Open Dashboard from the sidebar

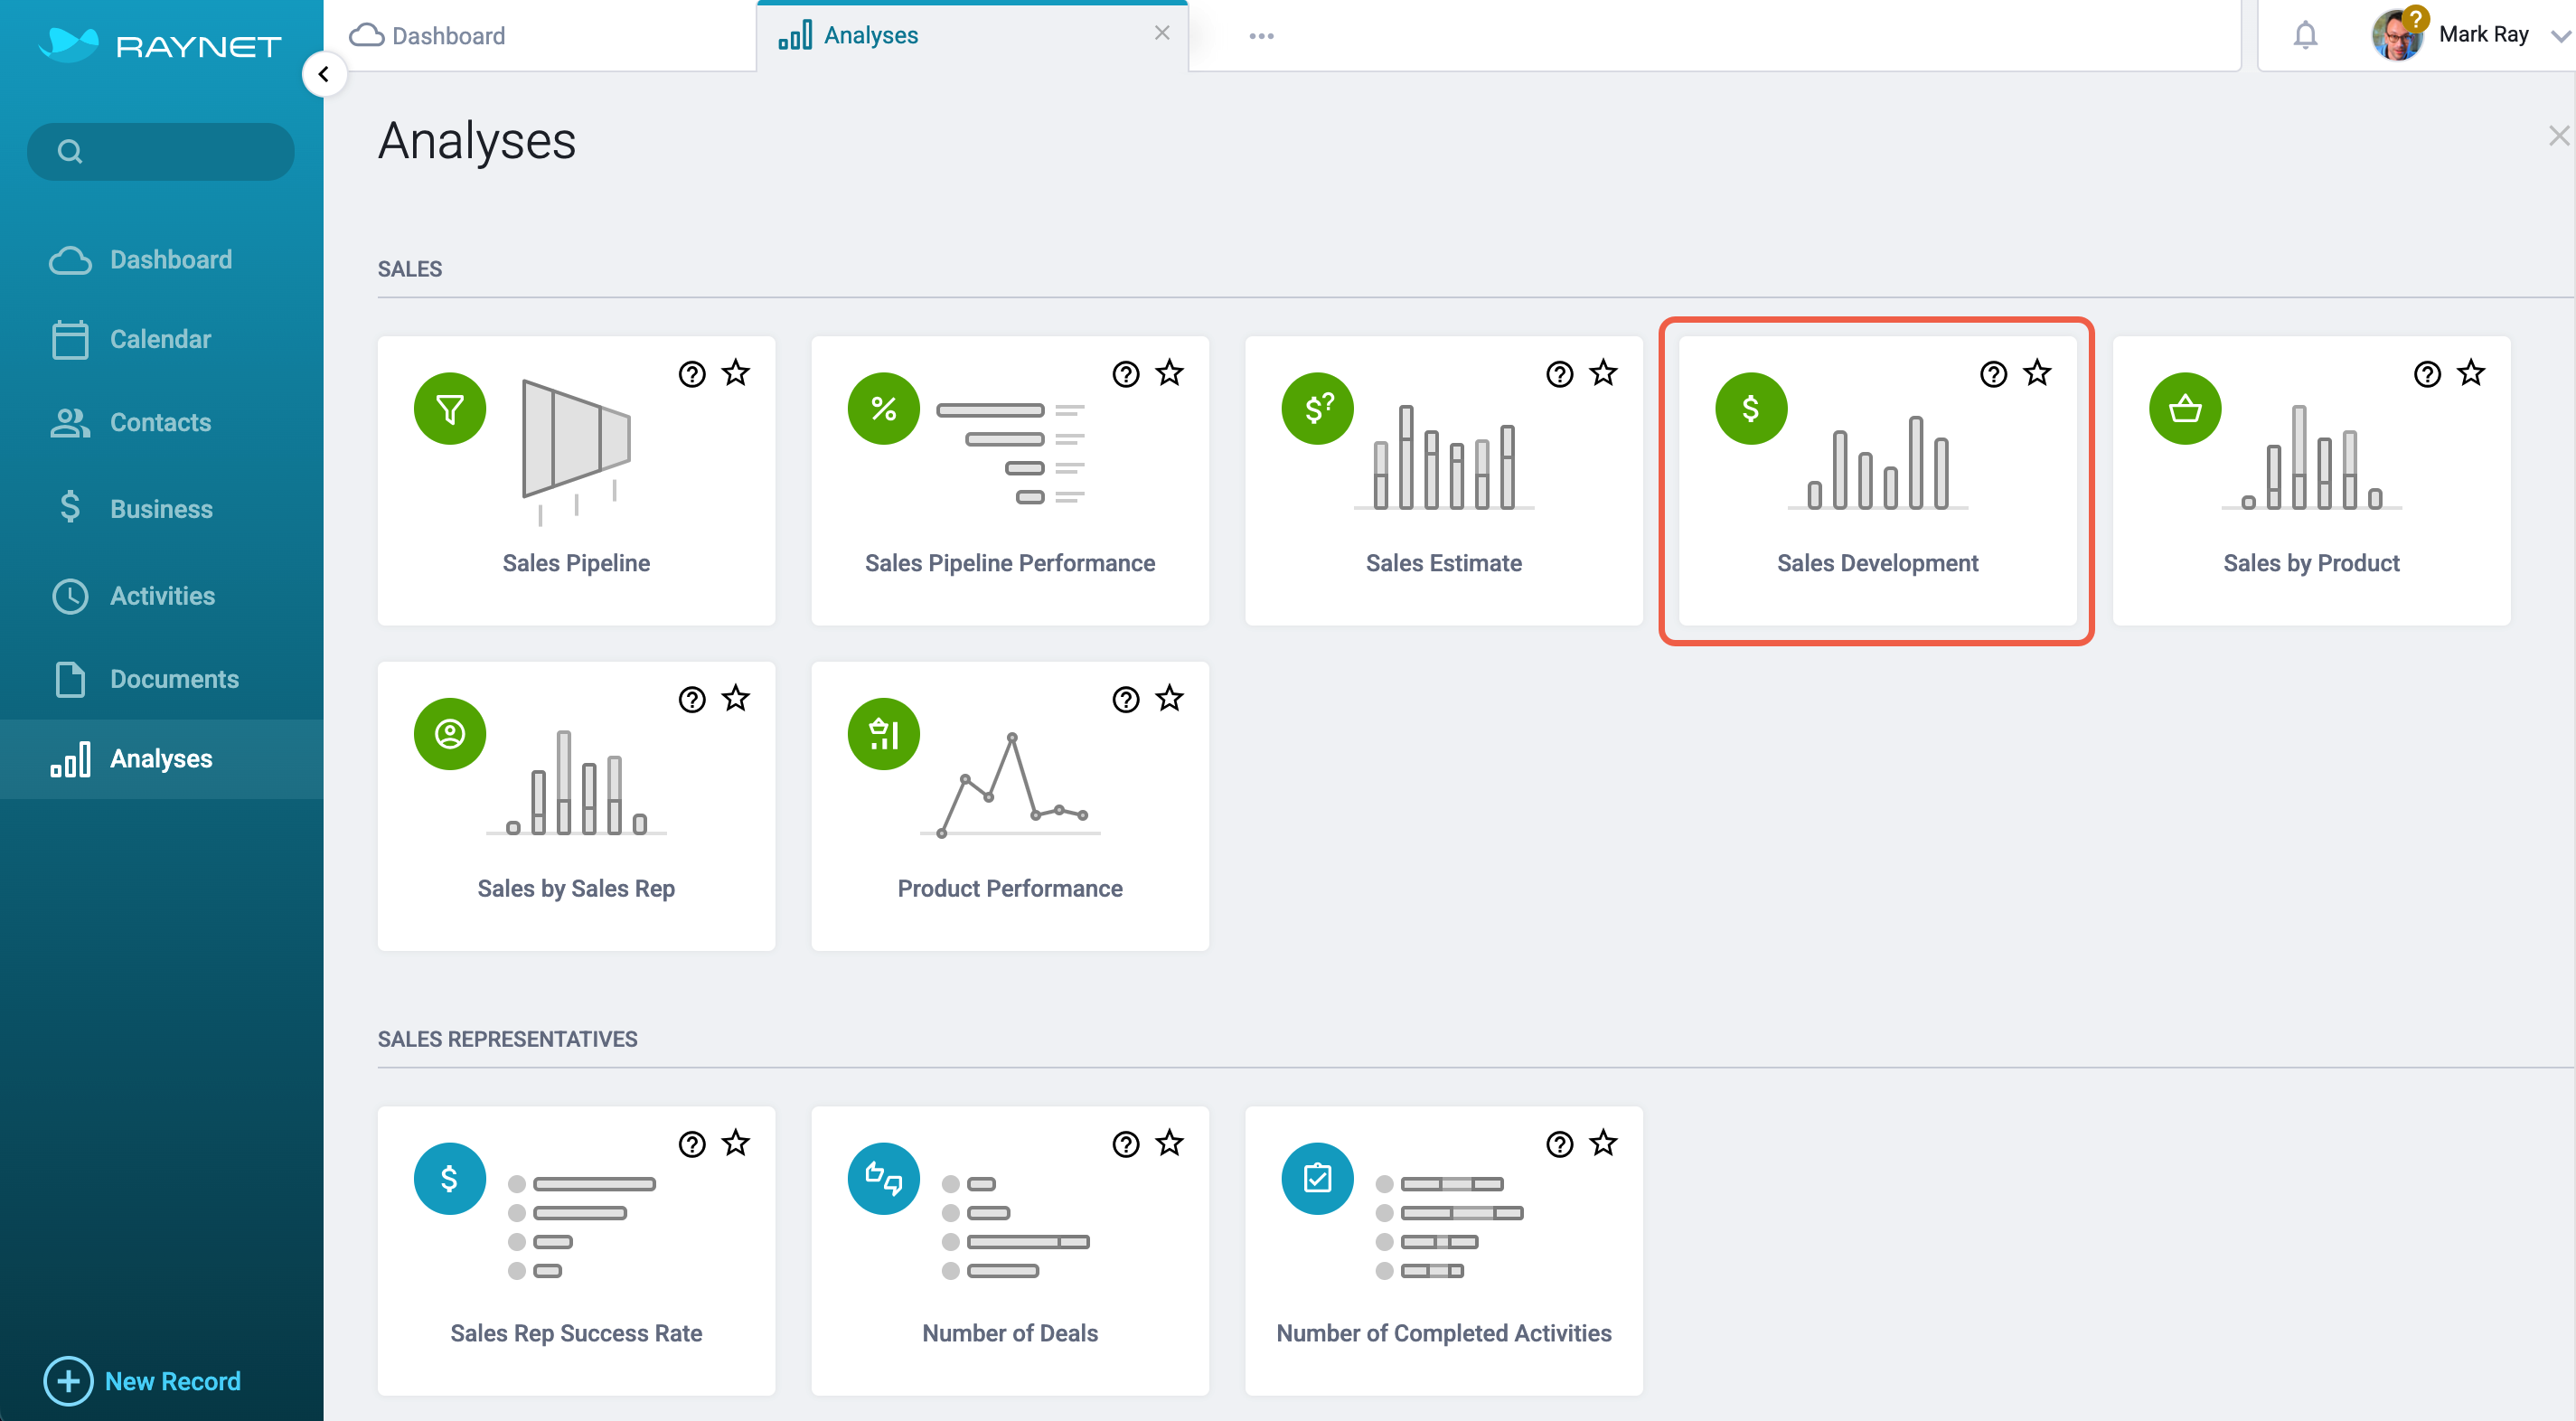click(x=161, y=260)
